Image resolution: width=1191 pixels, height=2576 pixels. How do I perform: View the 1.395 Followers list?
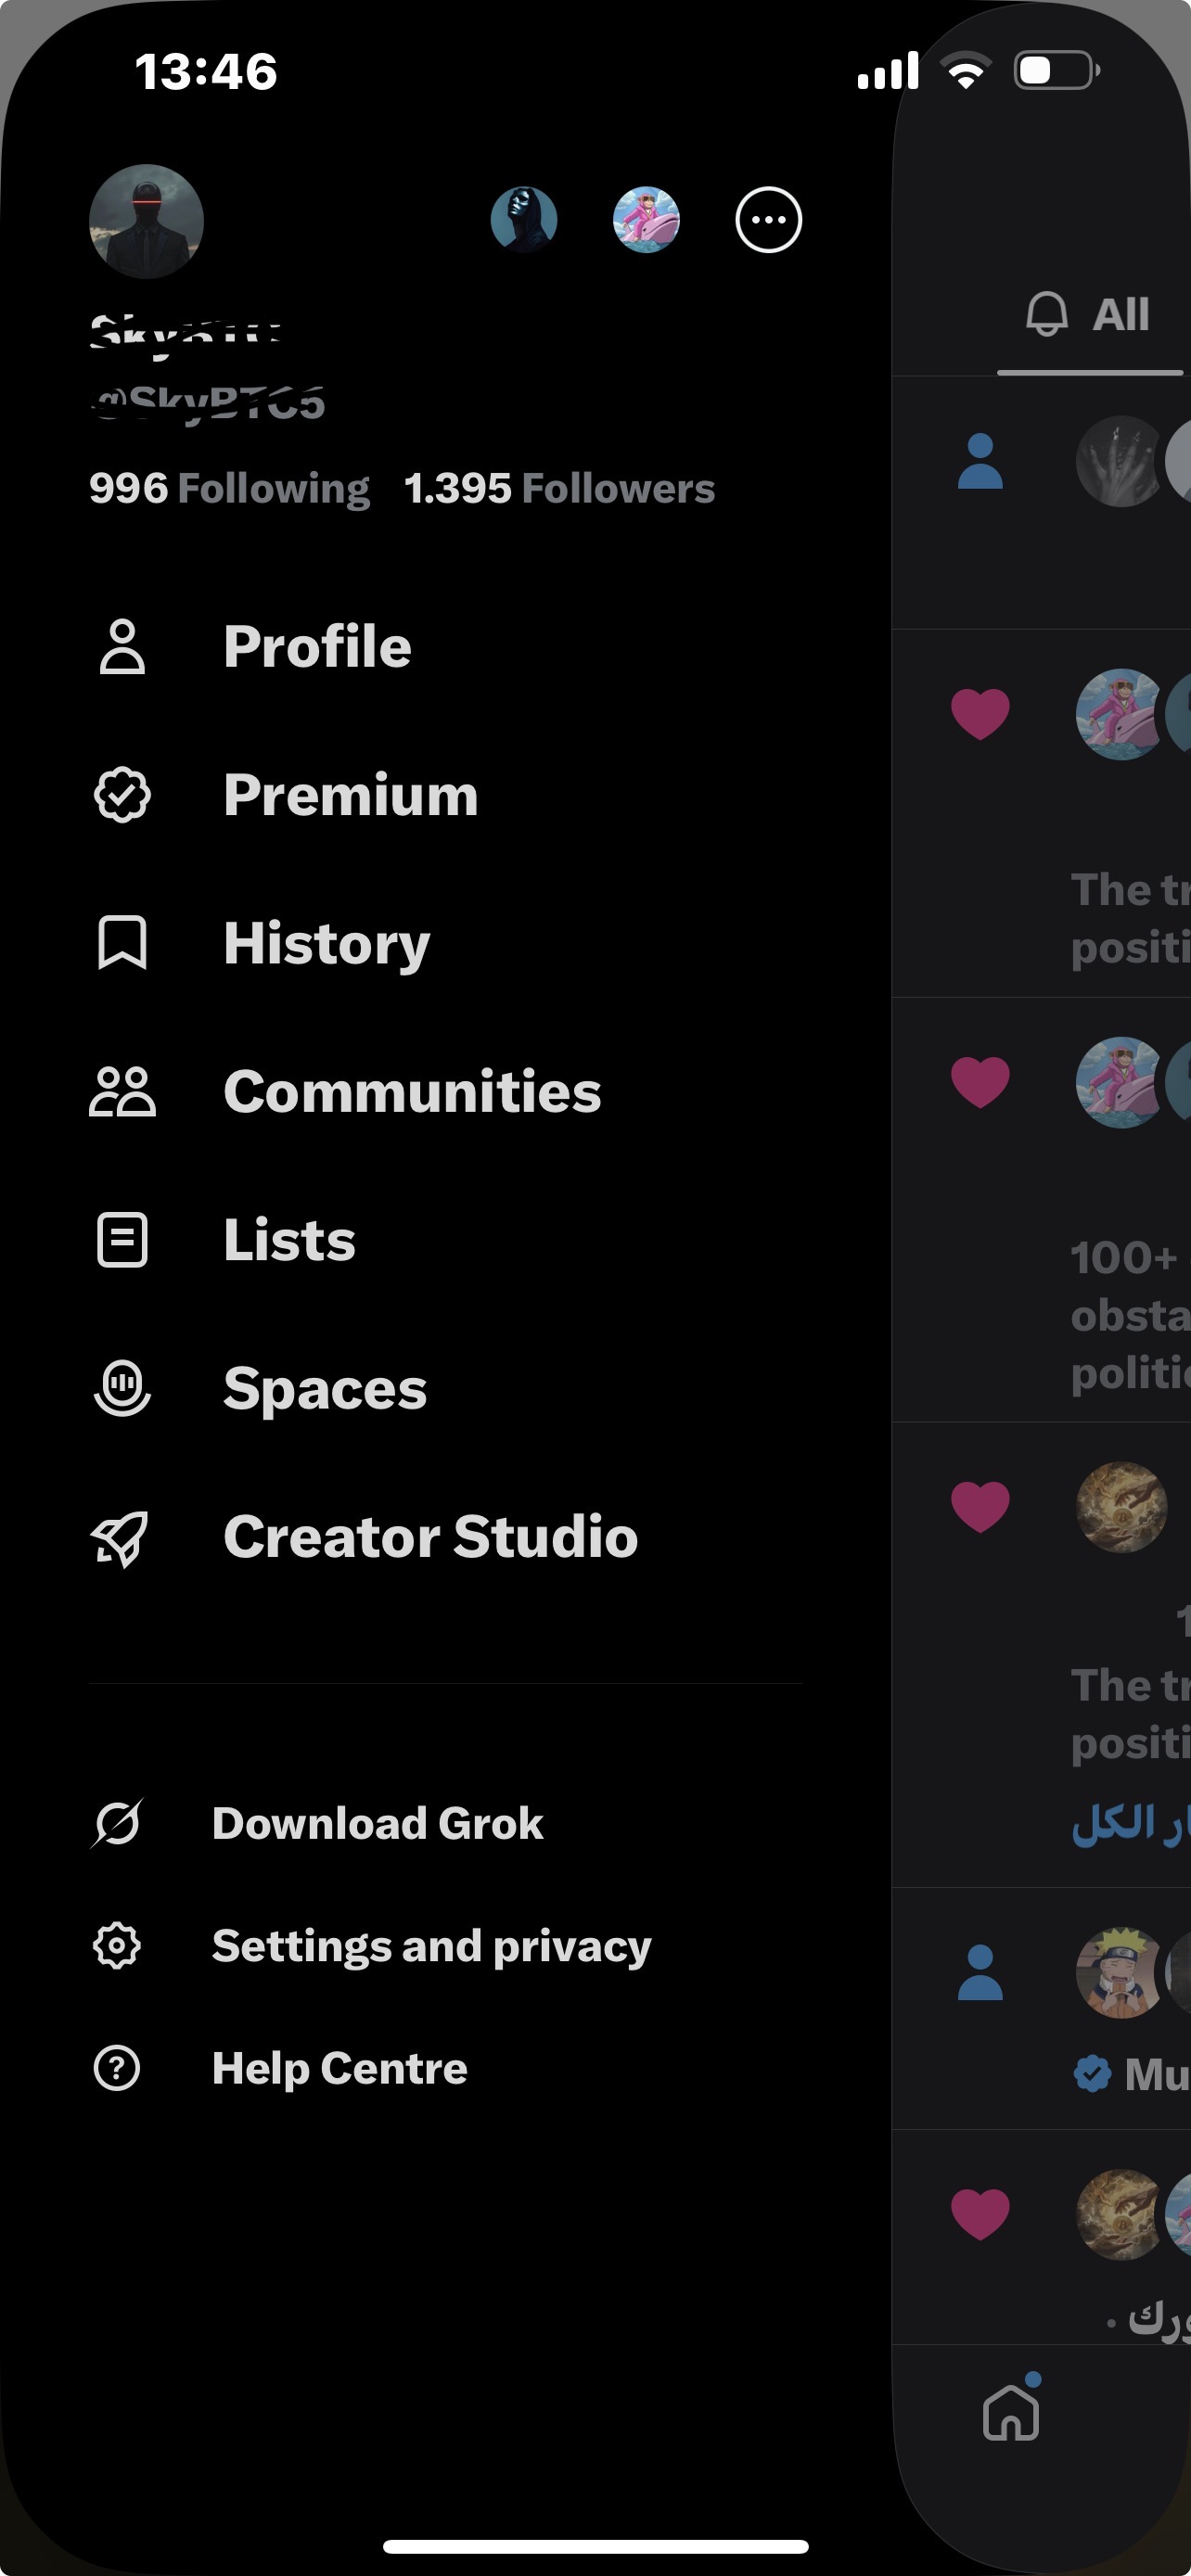(x=559, y=488)
